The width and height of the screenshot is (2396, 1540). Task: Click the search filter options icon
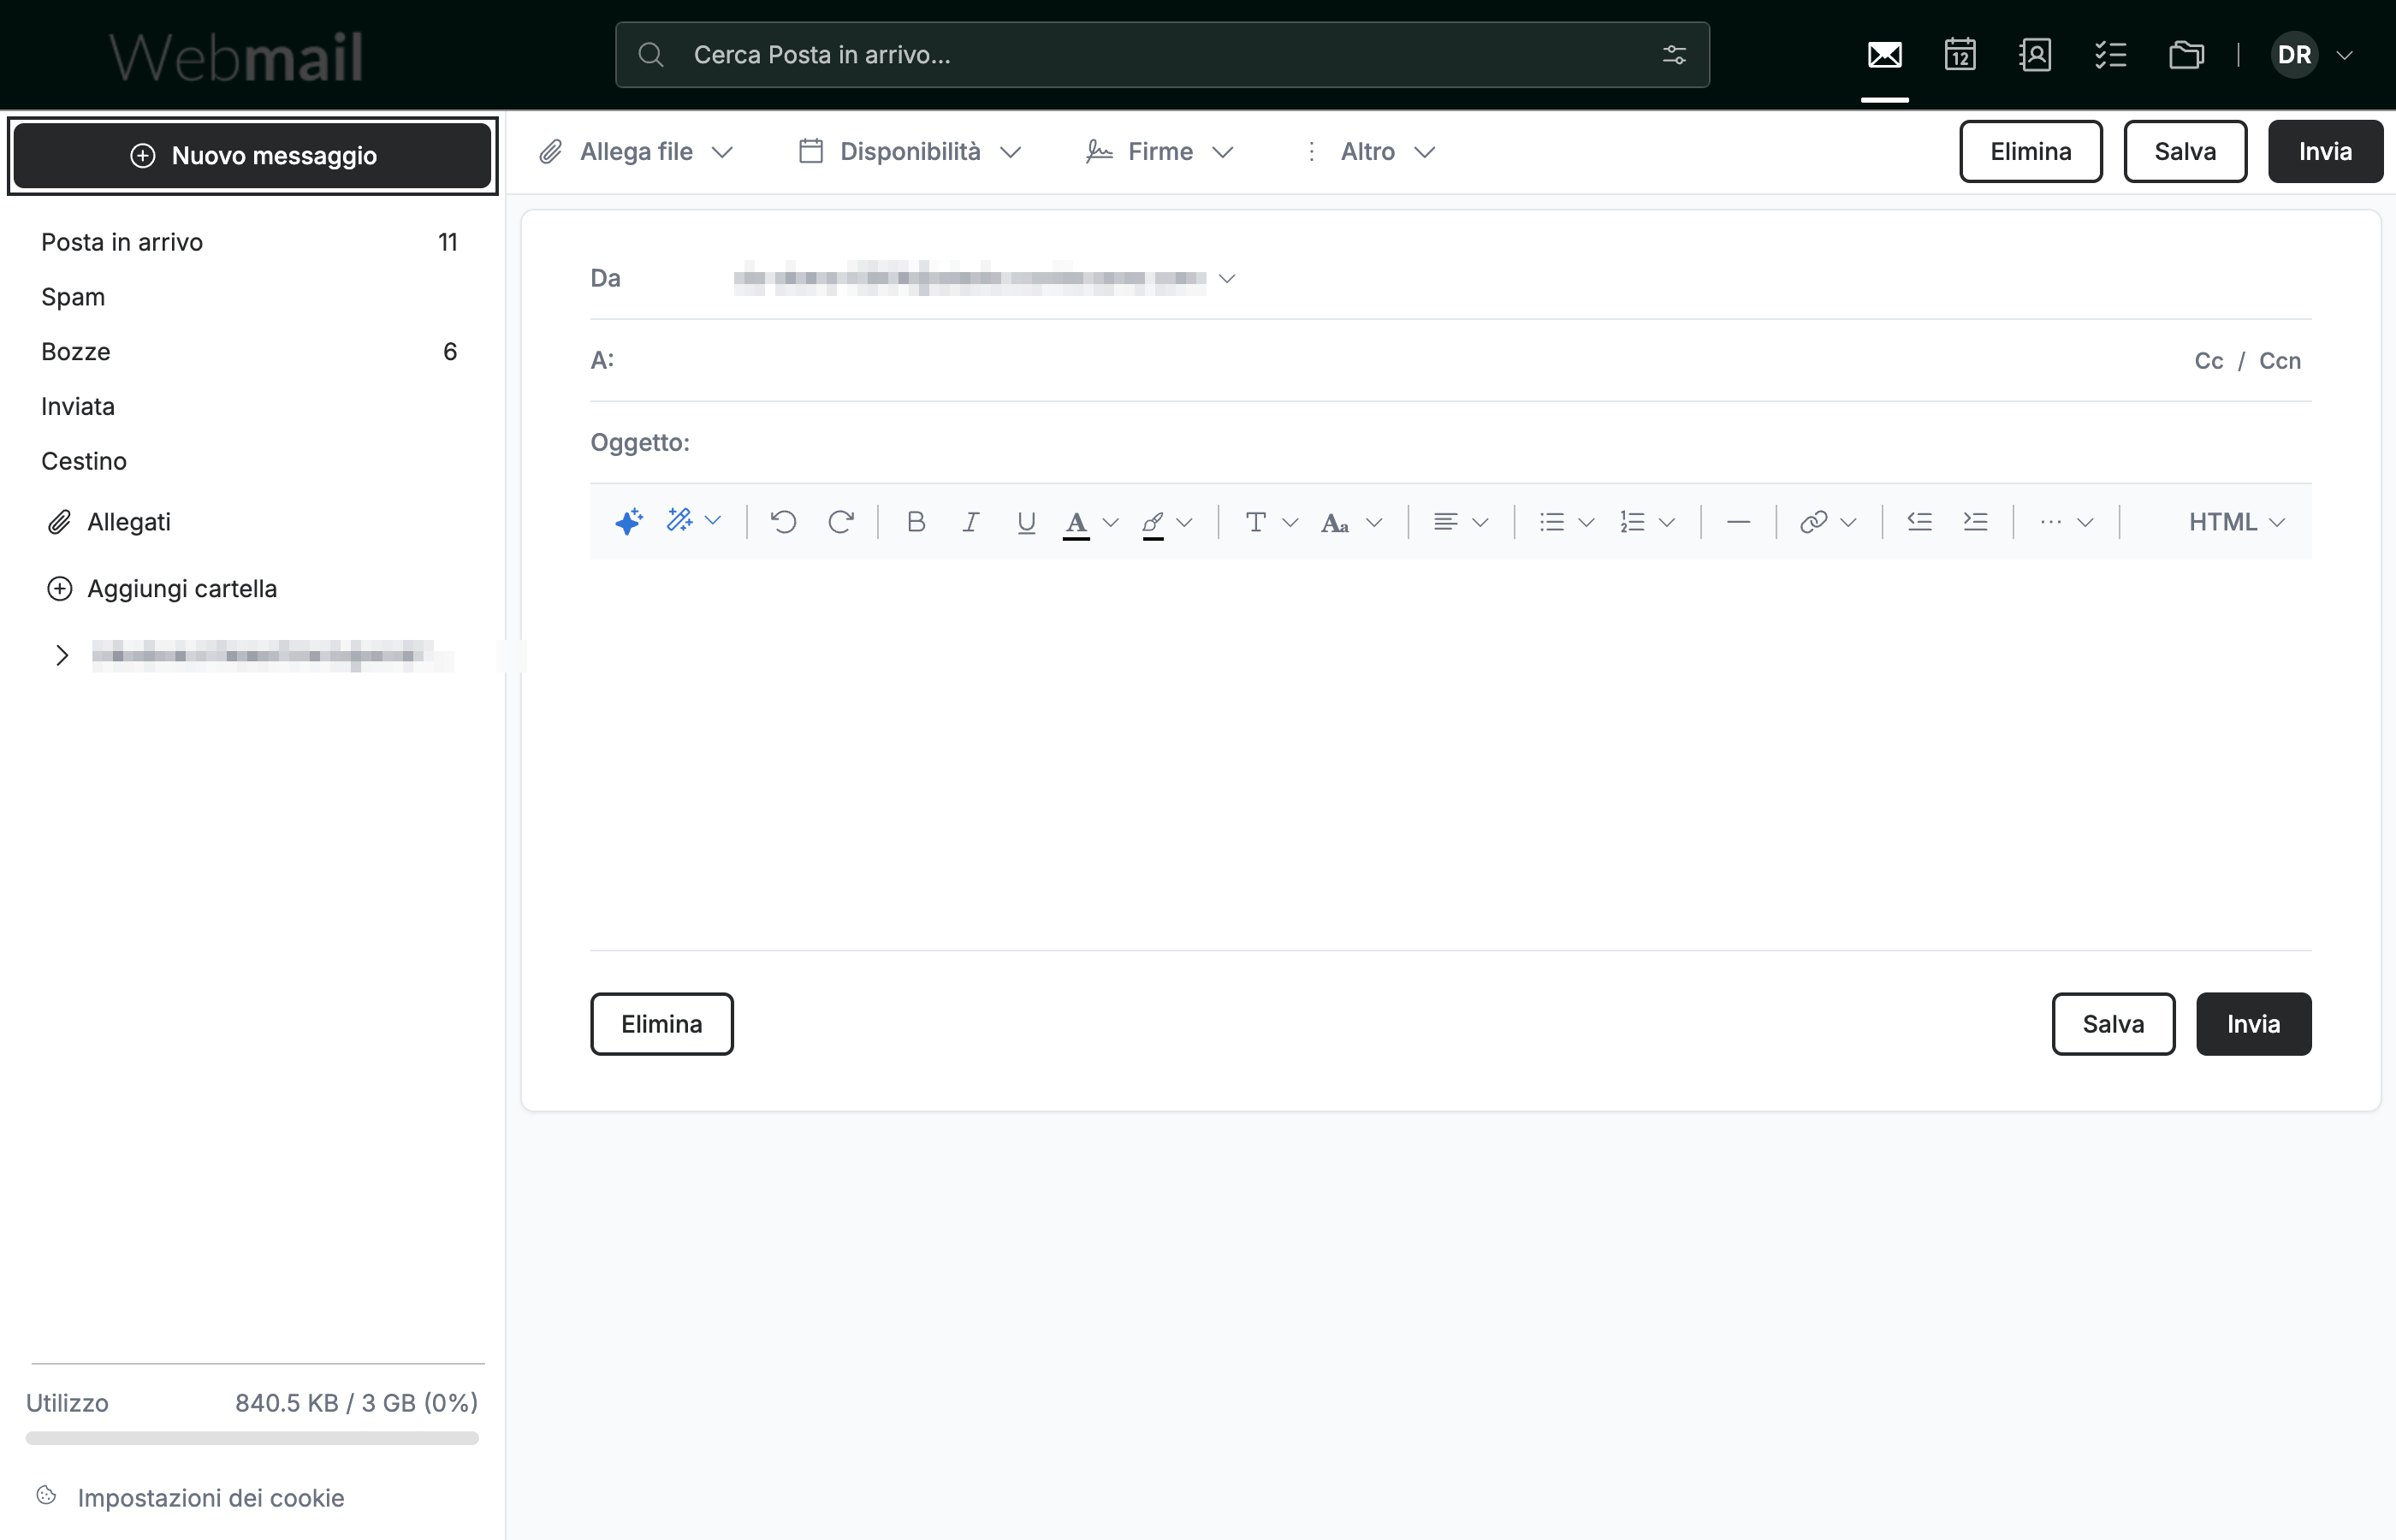pos(1674,55)
